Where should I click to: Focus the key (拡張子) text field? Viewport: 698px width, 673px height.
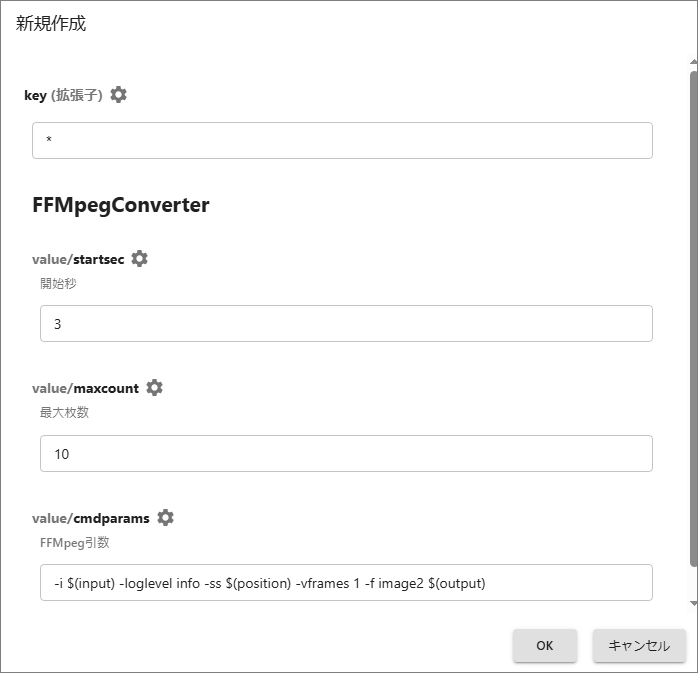pos(342,141)
